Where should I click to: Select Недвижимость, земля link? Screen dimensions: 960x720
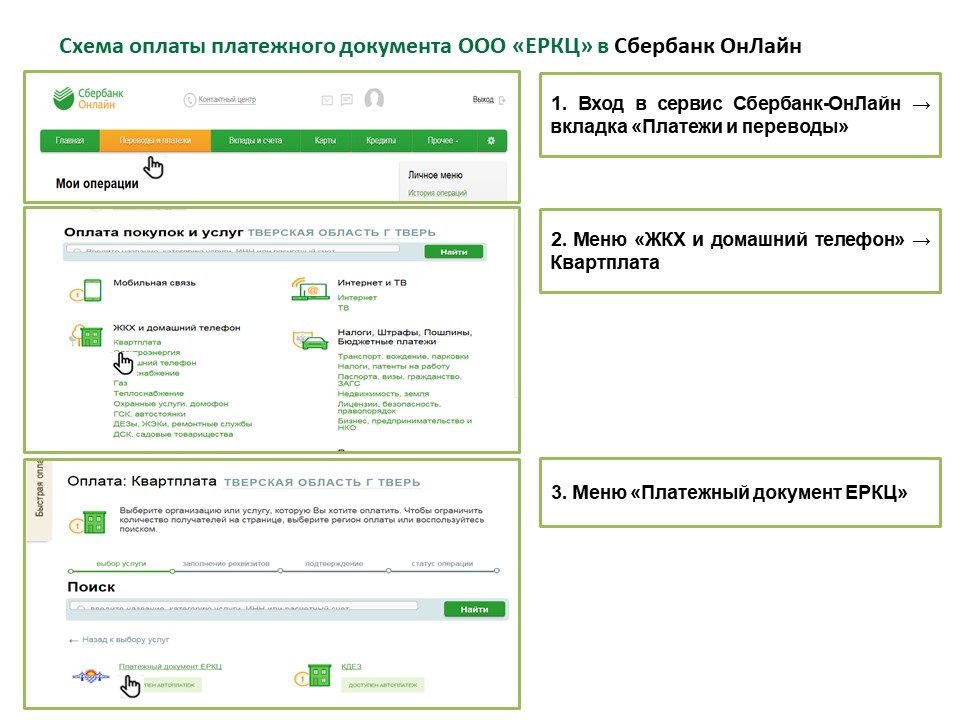pyautogui.click(x=383, y=394)
